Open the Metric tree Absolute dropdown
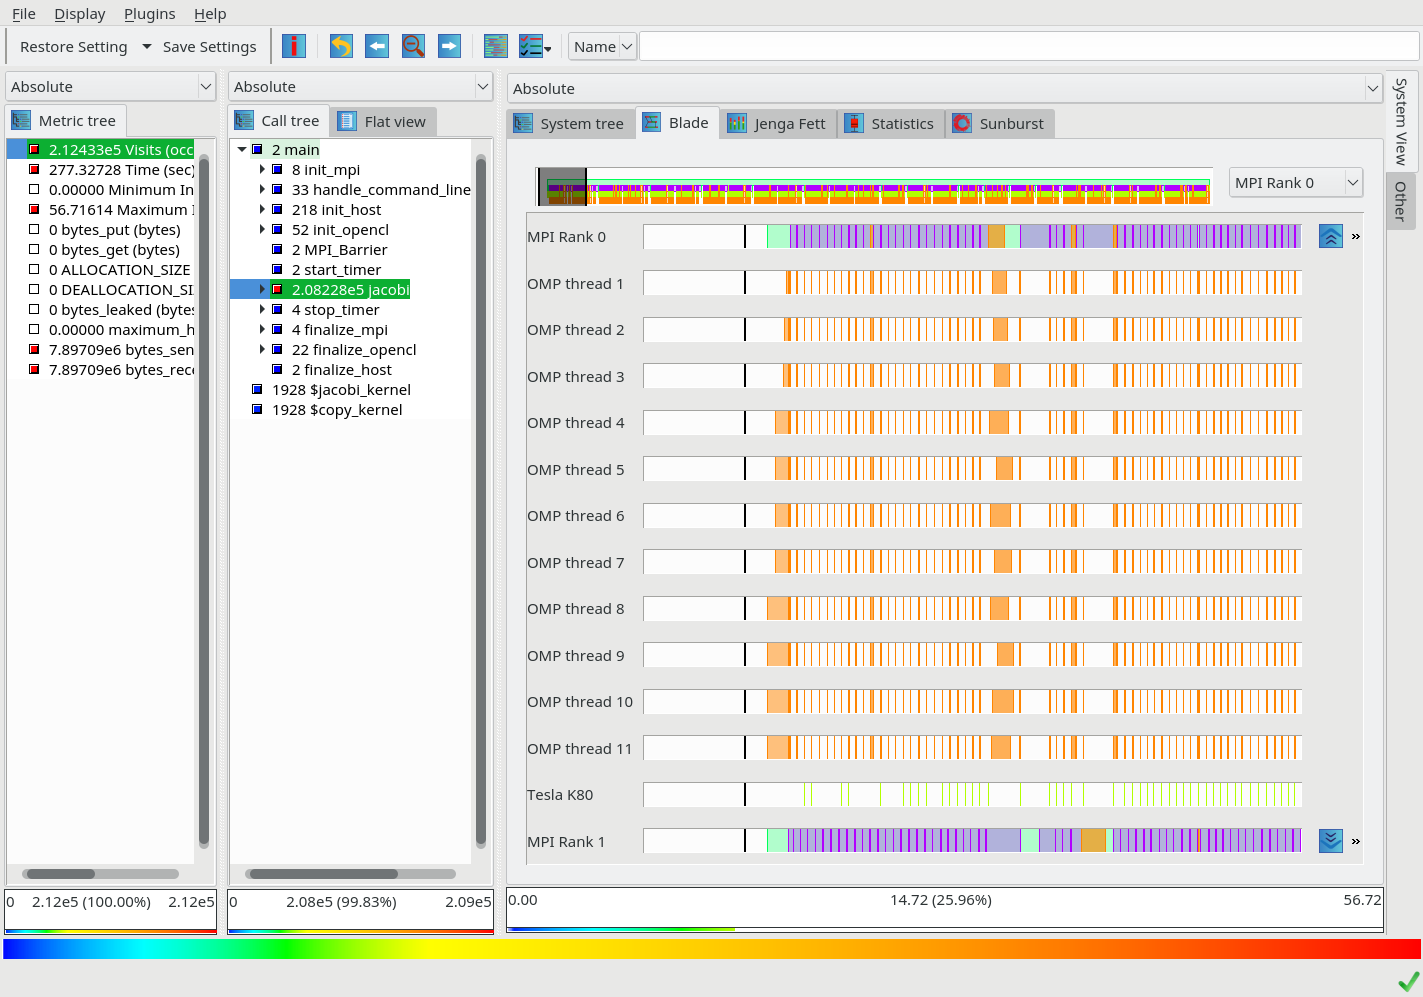The height and width of the screenshot is (997, 1423). pos(110,86)
